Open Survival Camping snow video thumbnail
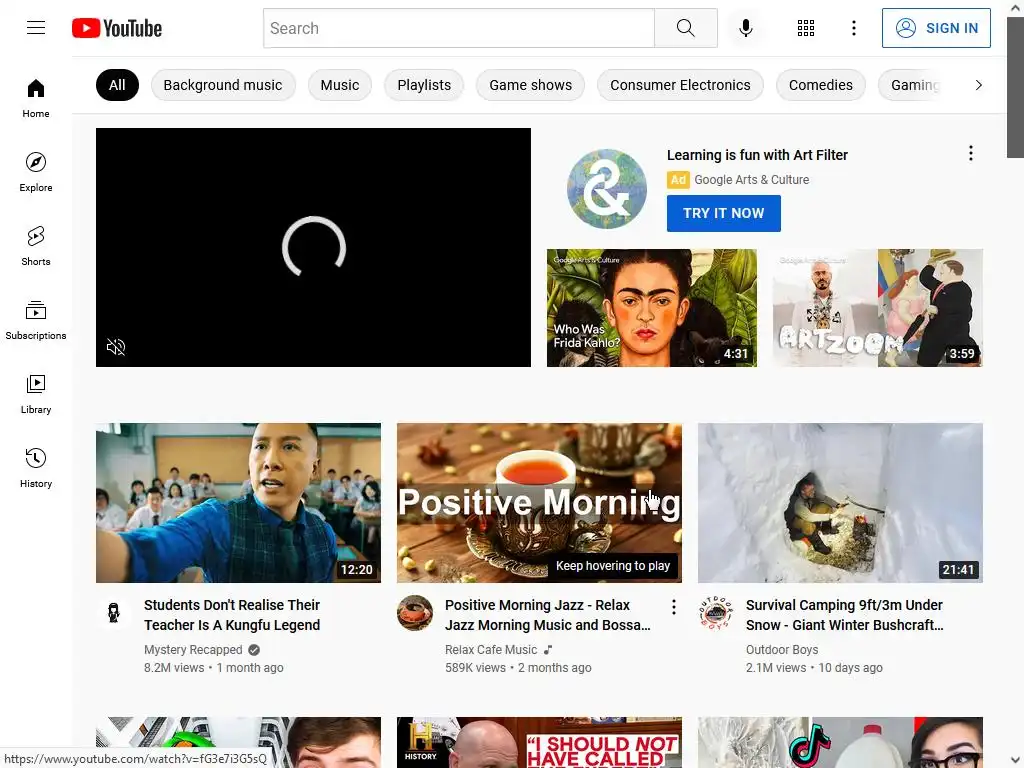This screenshot has width=1024, height=768. 840,503
